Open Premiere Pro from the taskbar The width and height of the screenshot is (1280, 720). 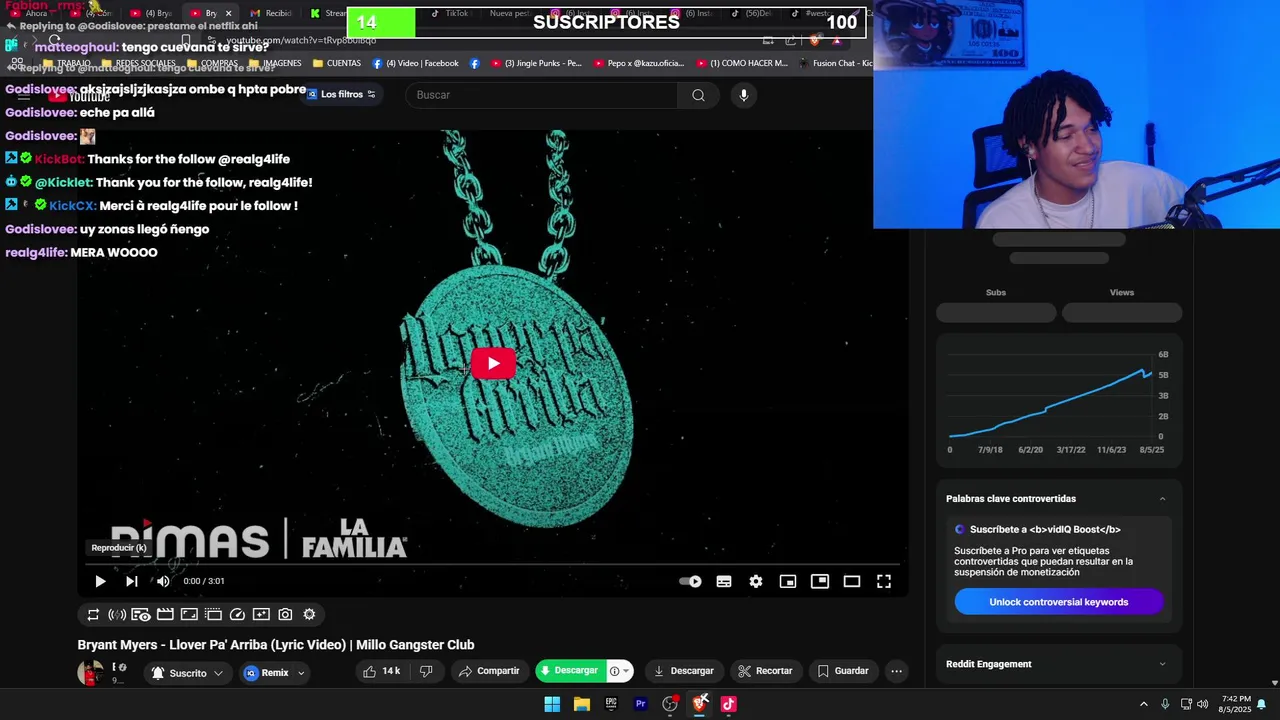click(641, 704)
